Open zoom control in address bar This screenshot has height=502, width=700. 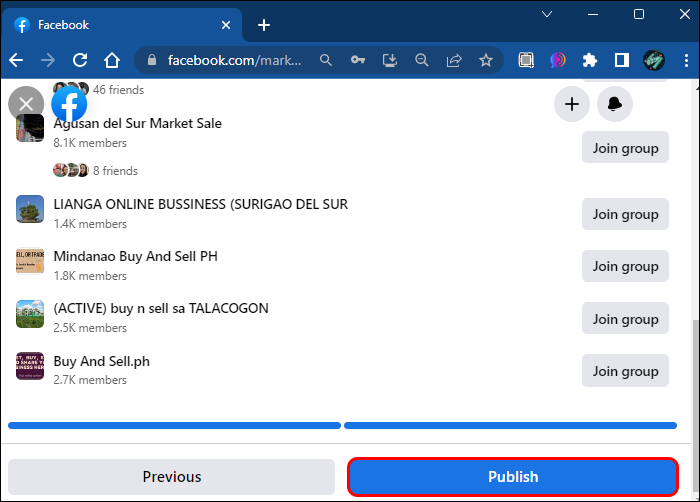(422, 60)
